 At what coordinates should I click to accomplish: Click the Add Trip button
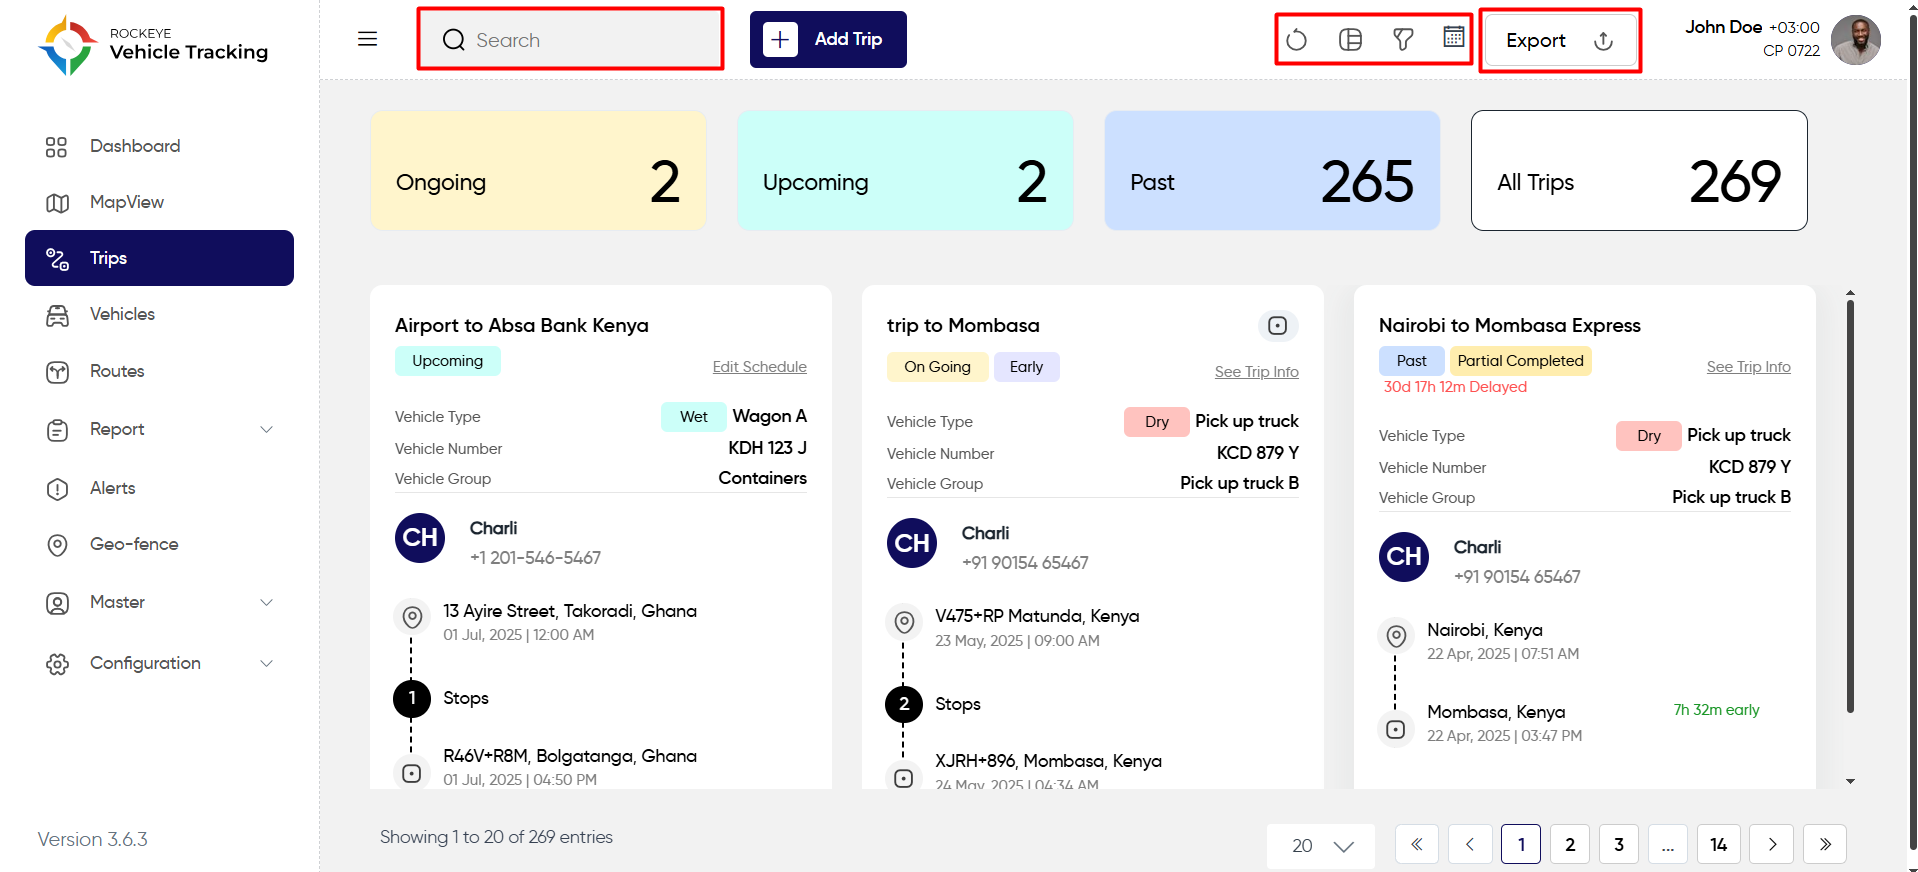coord(828,40)
